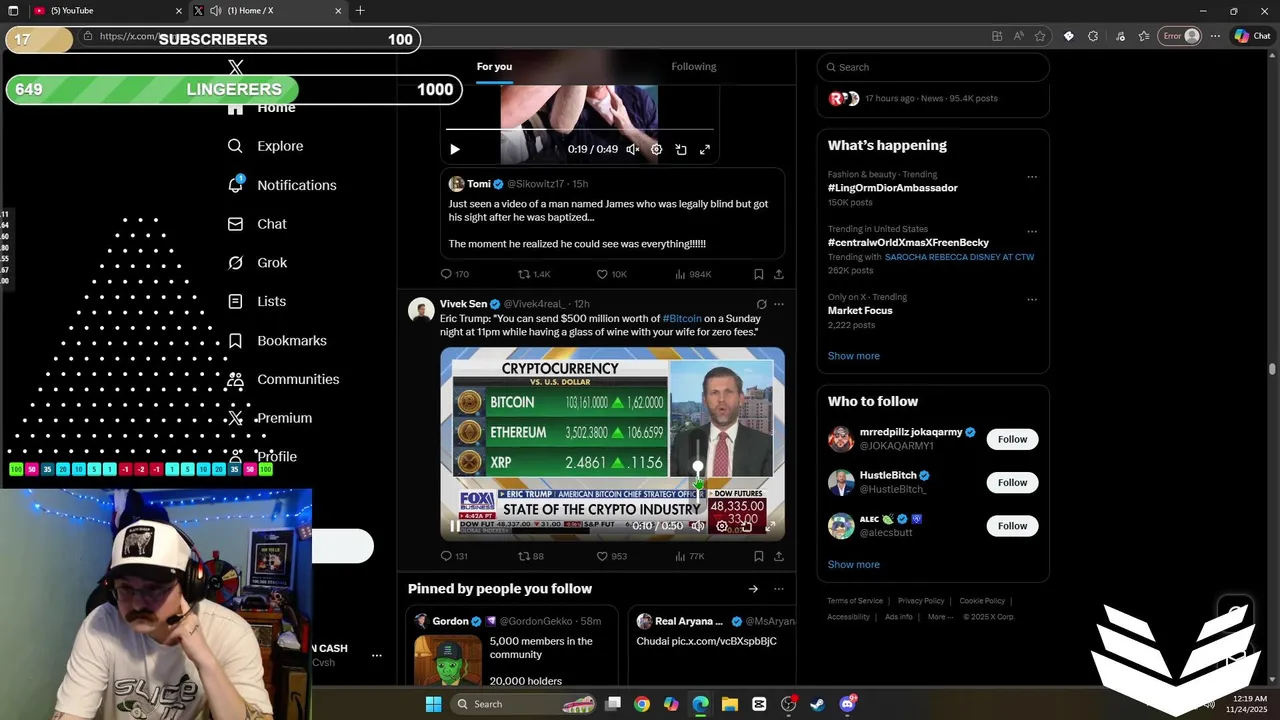The height and width of the screenshot is (720, 1280).
Task: Expand top video to fullscreen
Action: (705, 149)
